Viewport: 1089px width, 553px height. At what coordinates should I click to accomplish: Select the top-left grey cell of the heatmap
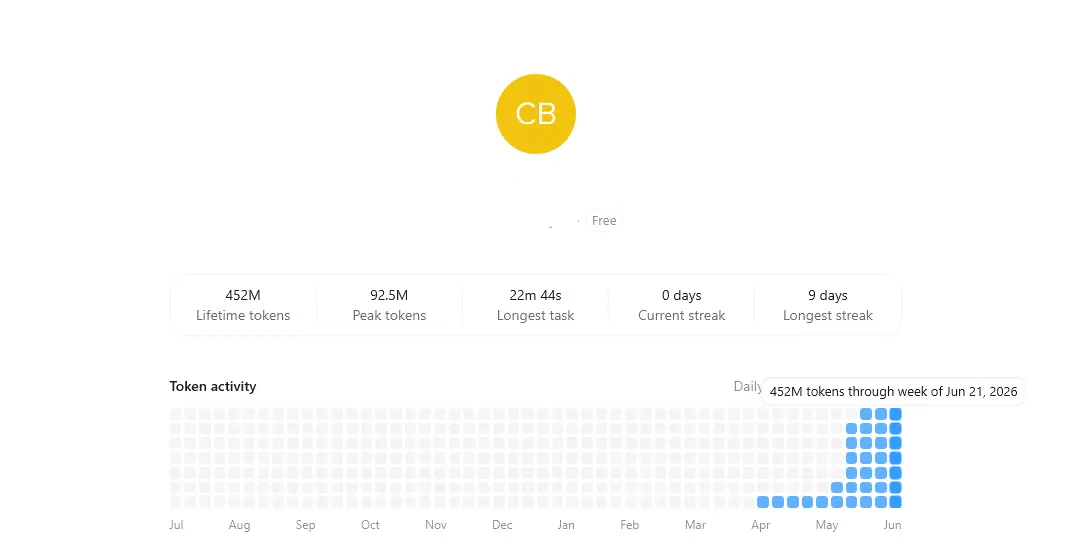[x=175, y=414]
